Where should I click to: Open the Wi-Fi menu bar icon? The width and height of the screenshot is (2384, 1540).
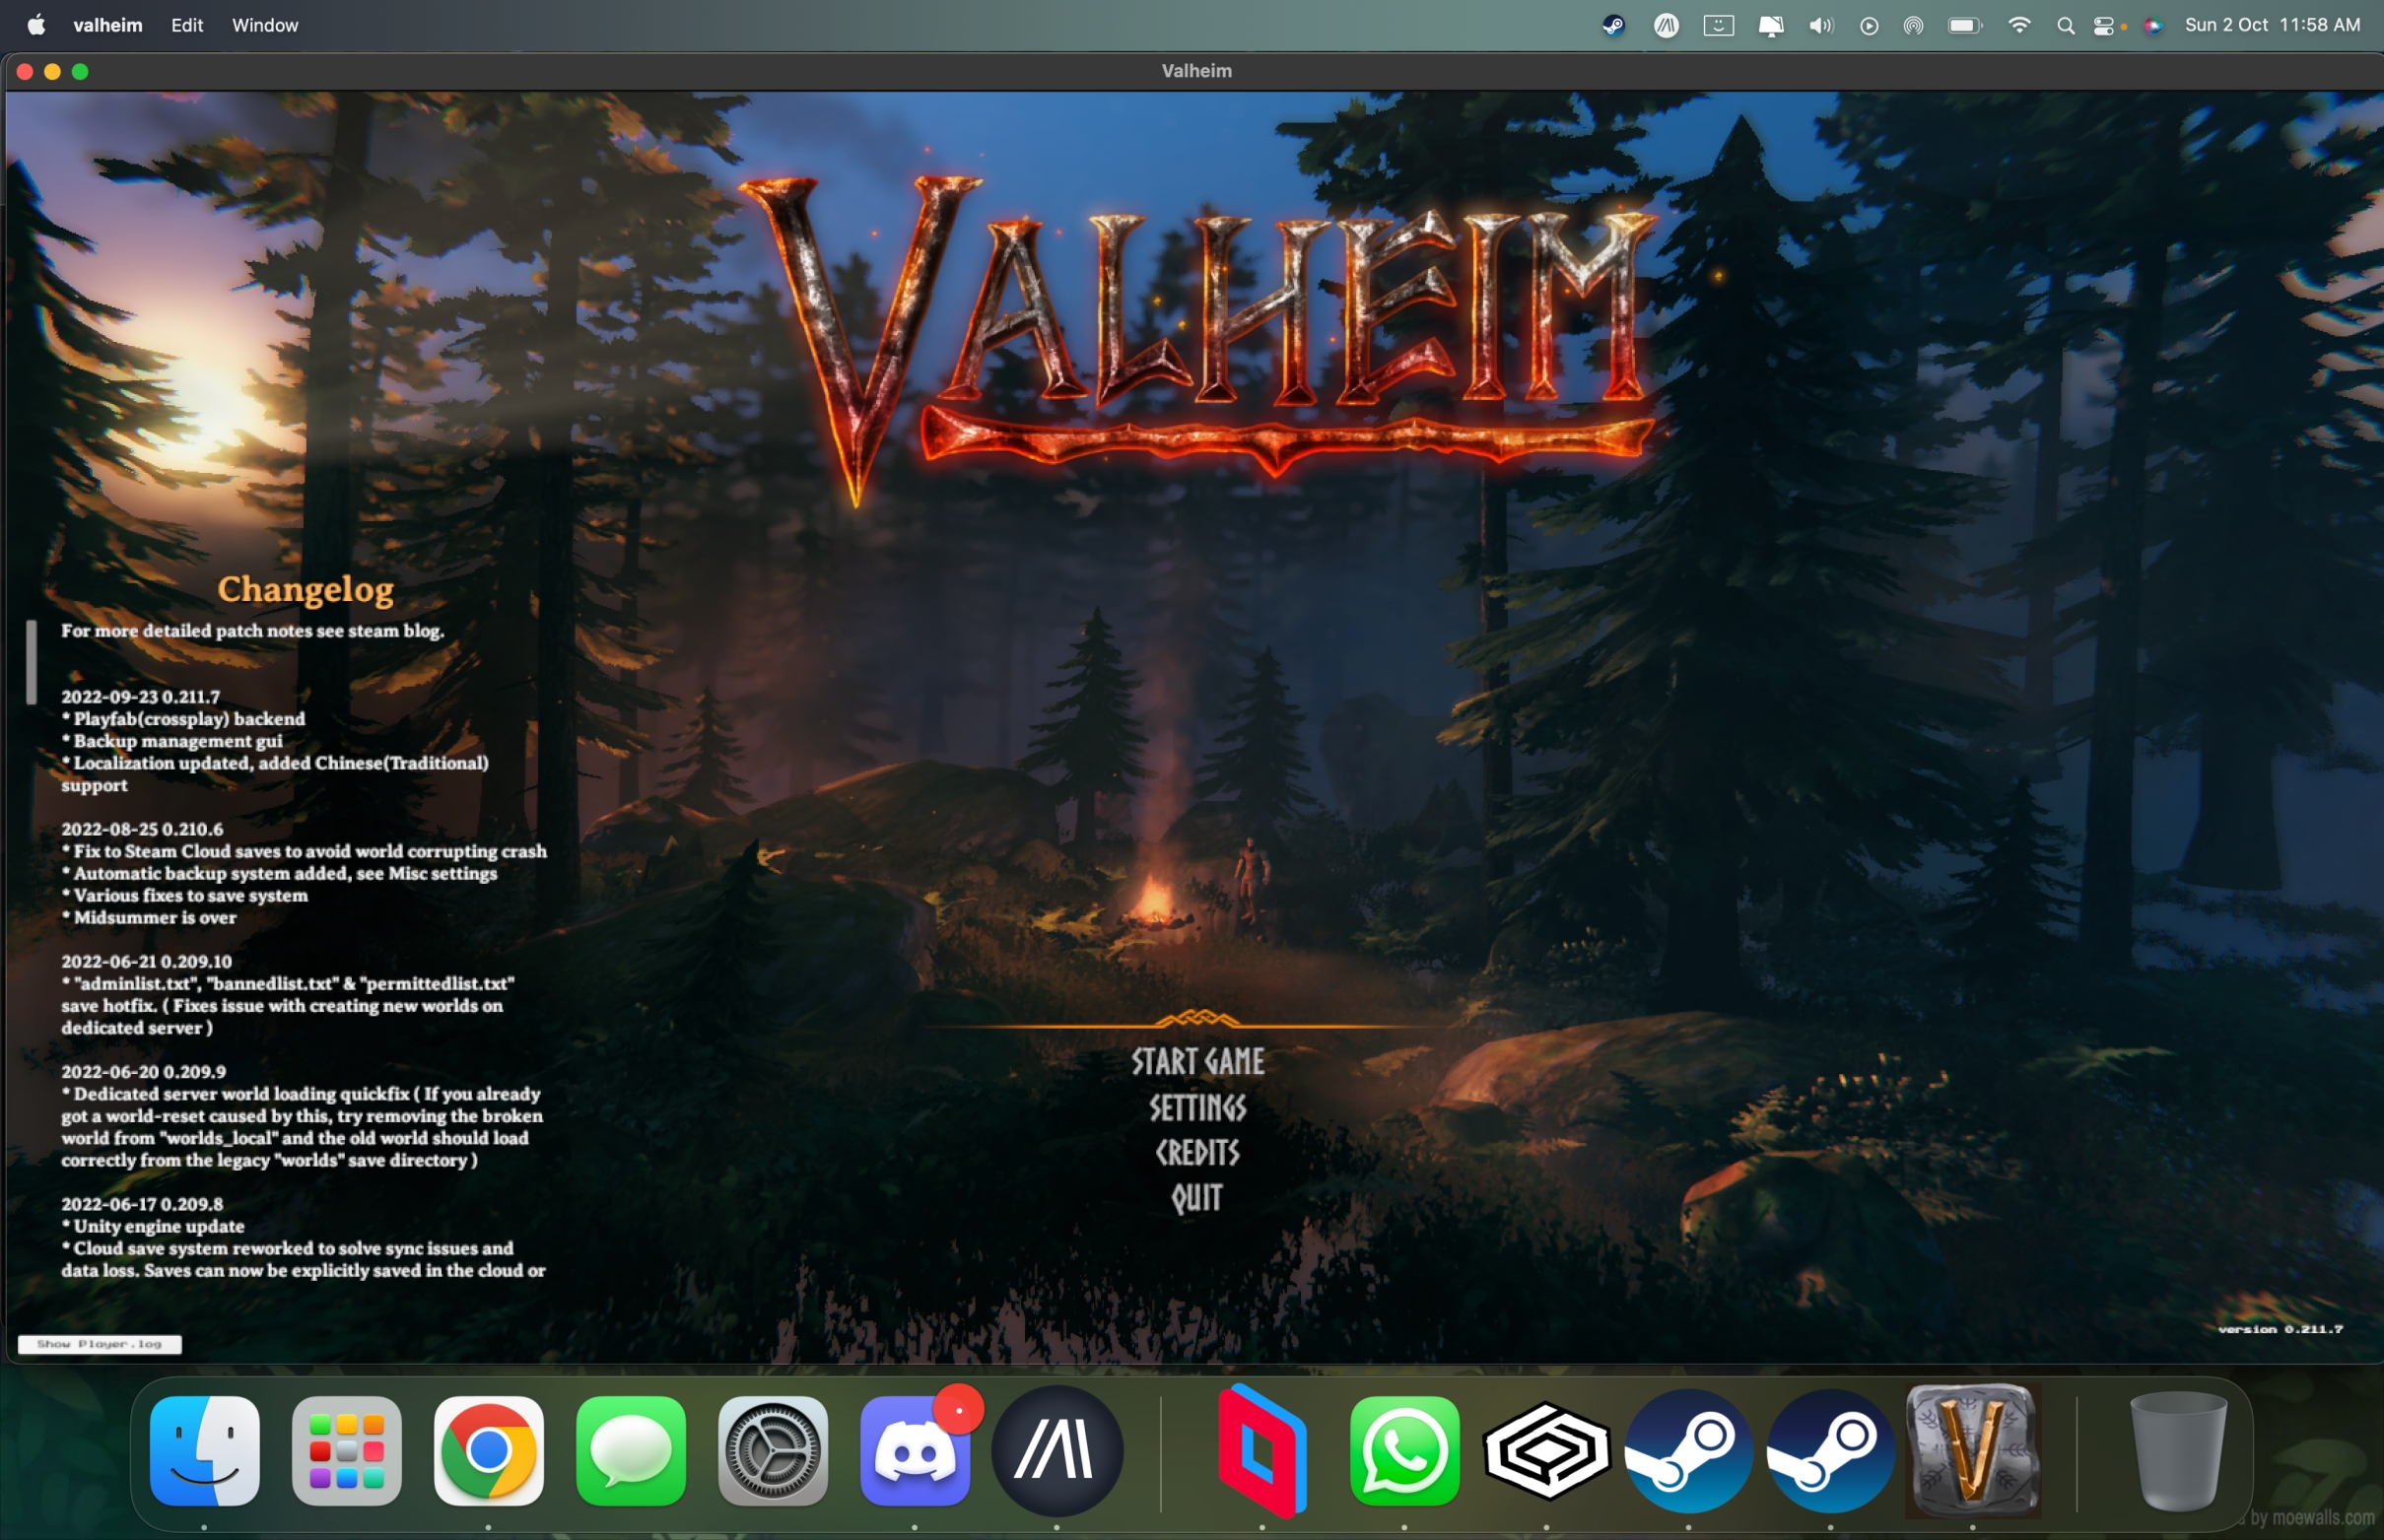click(x=2020, y=25)
